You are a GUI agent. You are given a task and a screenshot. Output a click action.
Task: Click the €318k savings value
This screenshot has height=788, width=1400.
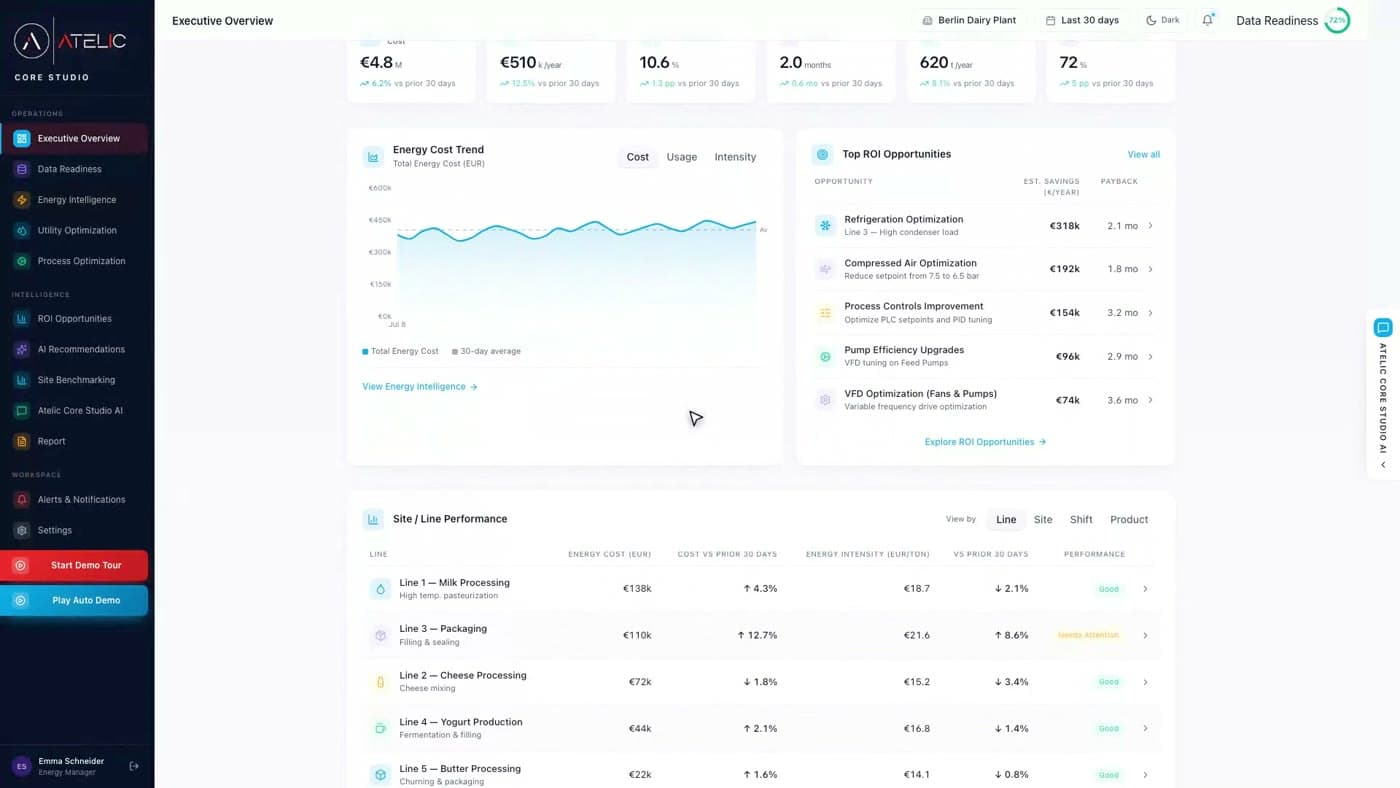[1064, 226]
